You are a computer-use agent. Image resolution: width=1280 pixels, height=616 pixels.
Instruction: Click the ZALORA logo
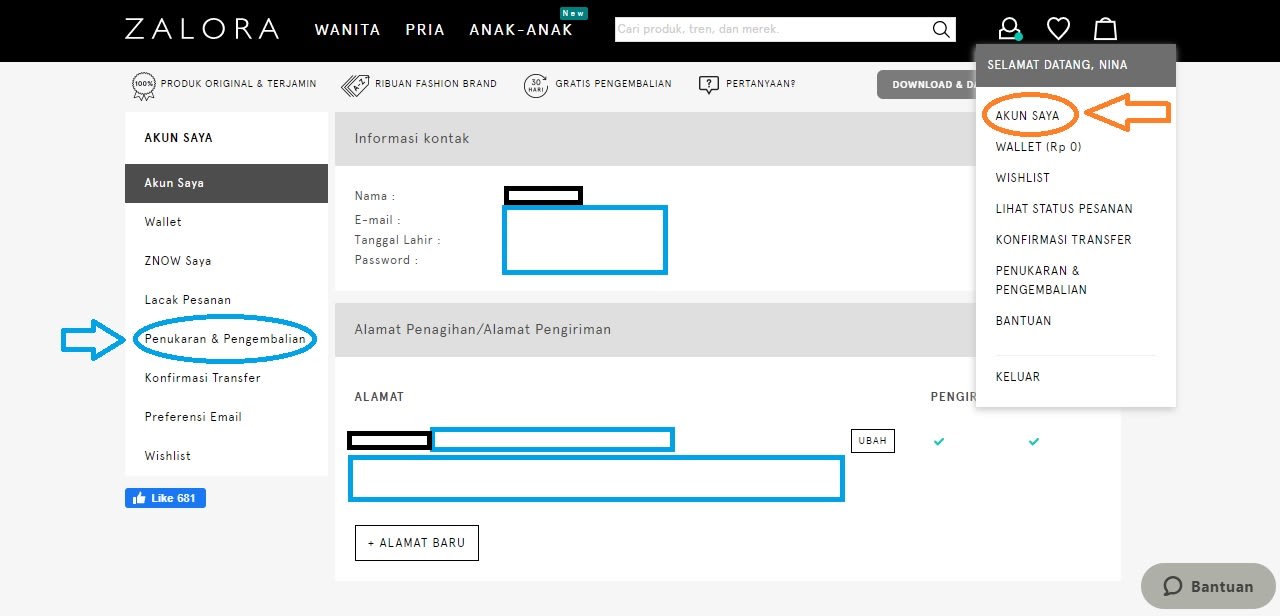pyautogui.click(x=202, y=29)
